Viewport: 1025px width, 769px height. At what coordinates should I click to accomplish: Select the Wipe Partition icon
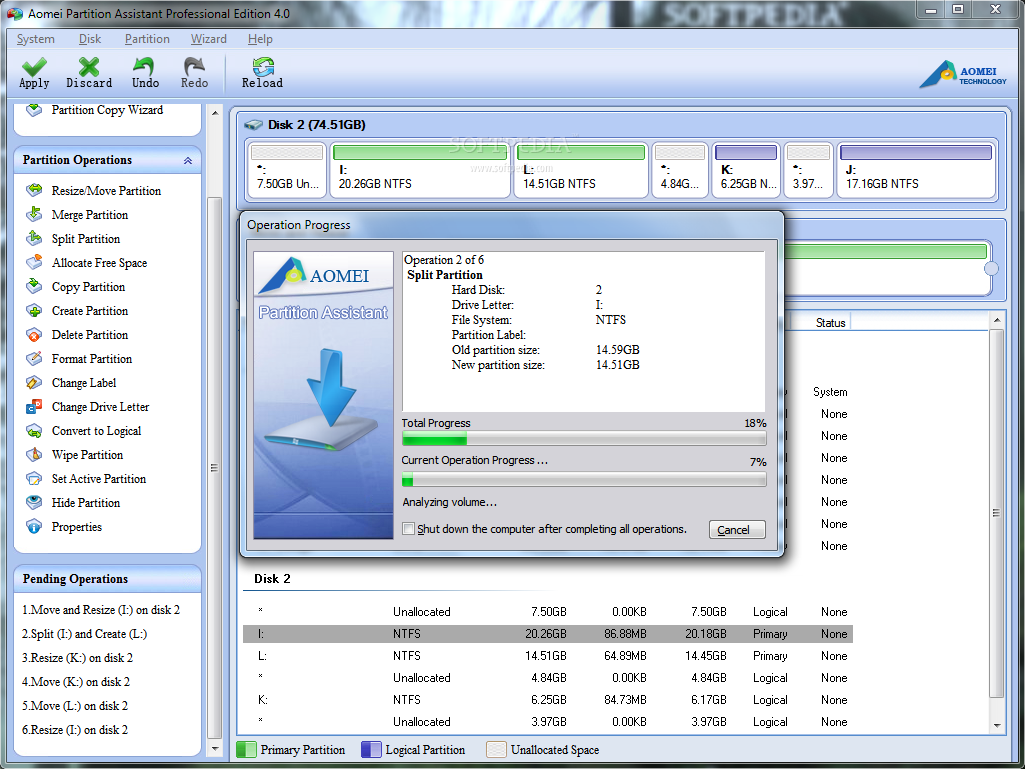click(35, 455)
